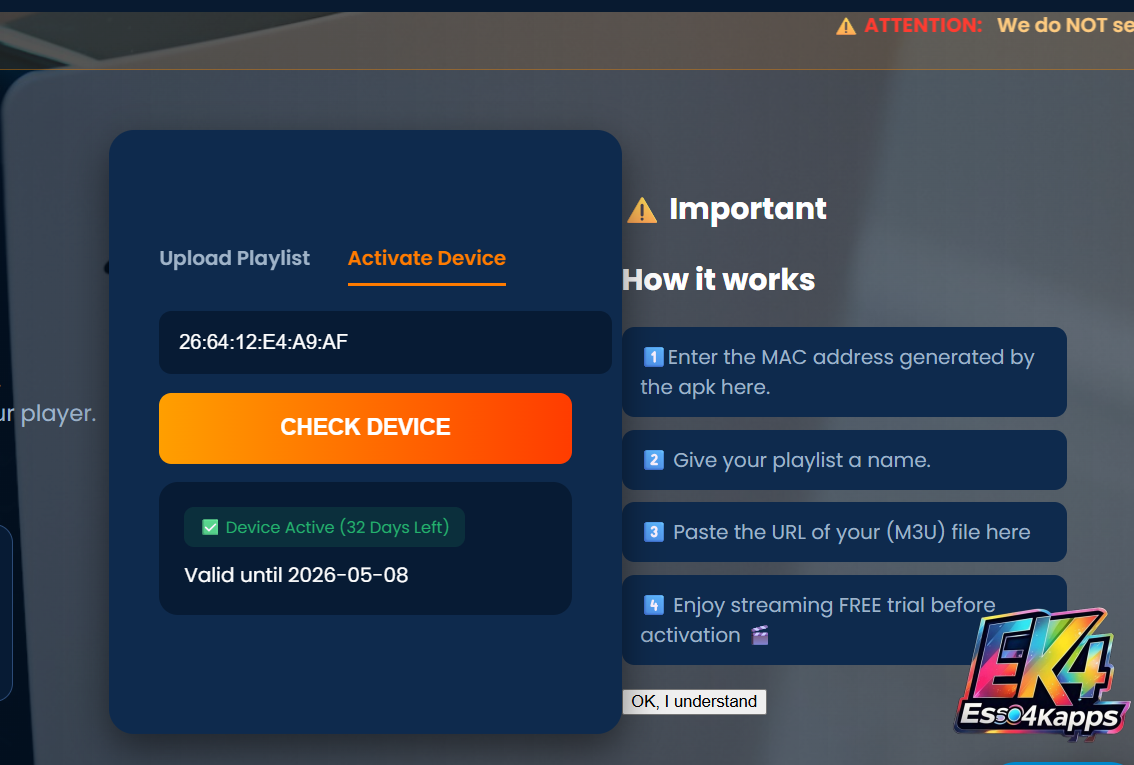Click the green checkmark in Device Active badge
The height and width of the screenshot is (765, 1134).
[x=210, y=527]
